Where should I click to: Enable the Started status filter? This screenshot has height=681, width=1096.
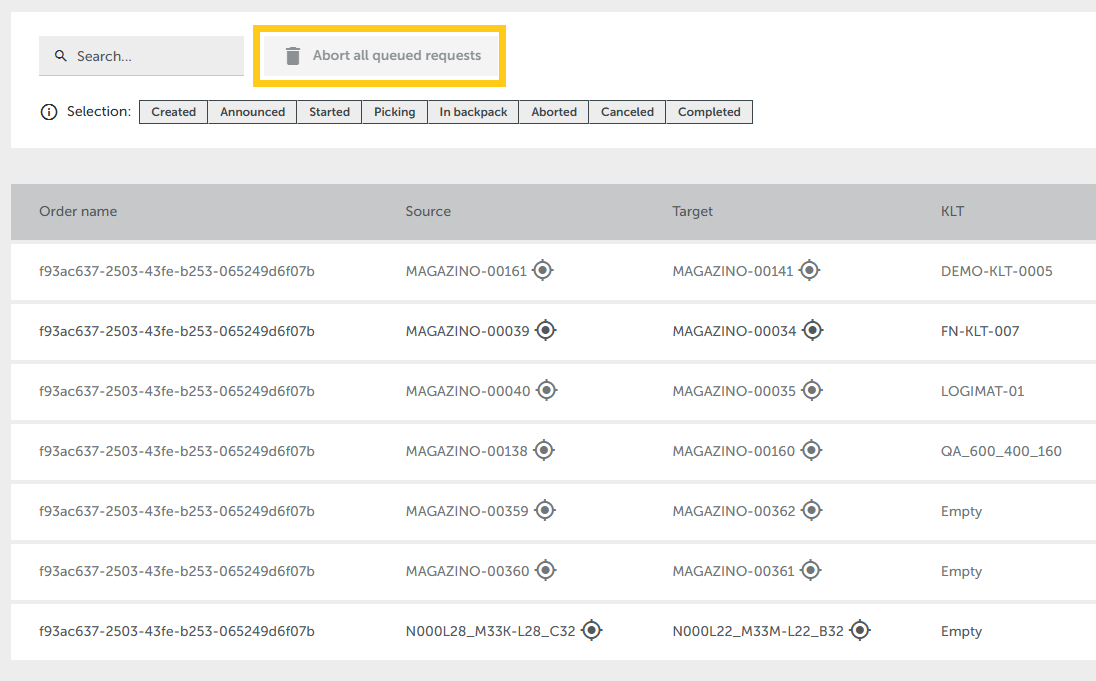pyautogui.click(x=329, y=112)
